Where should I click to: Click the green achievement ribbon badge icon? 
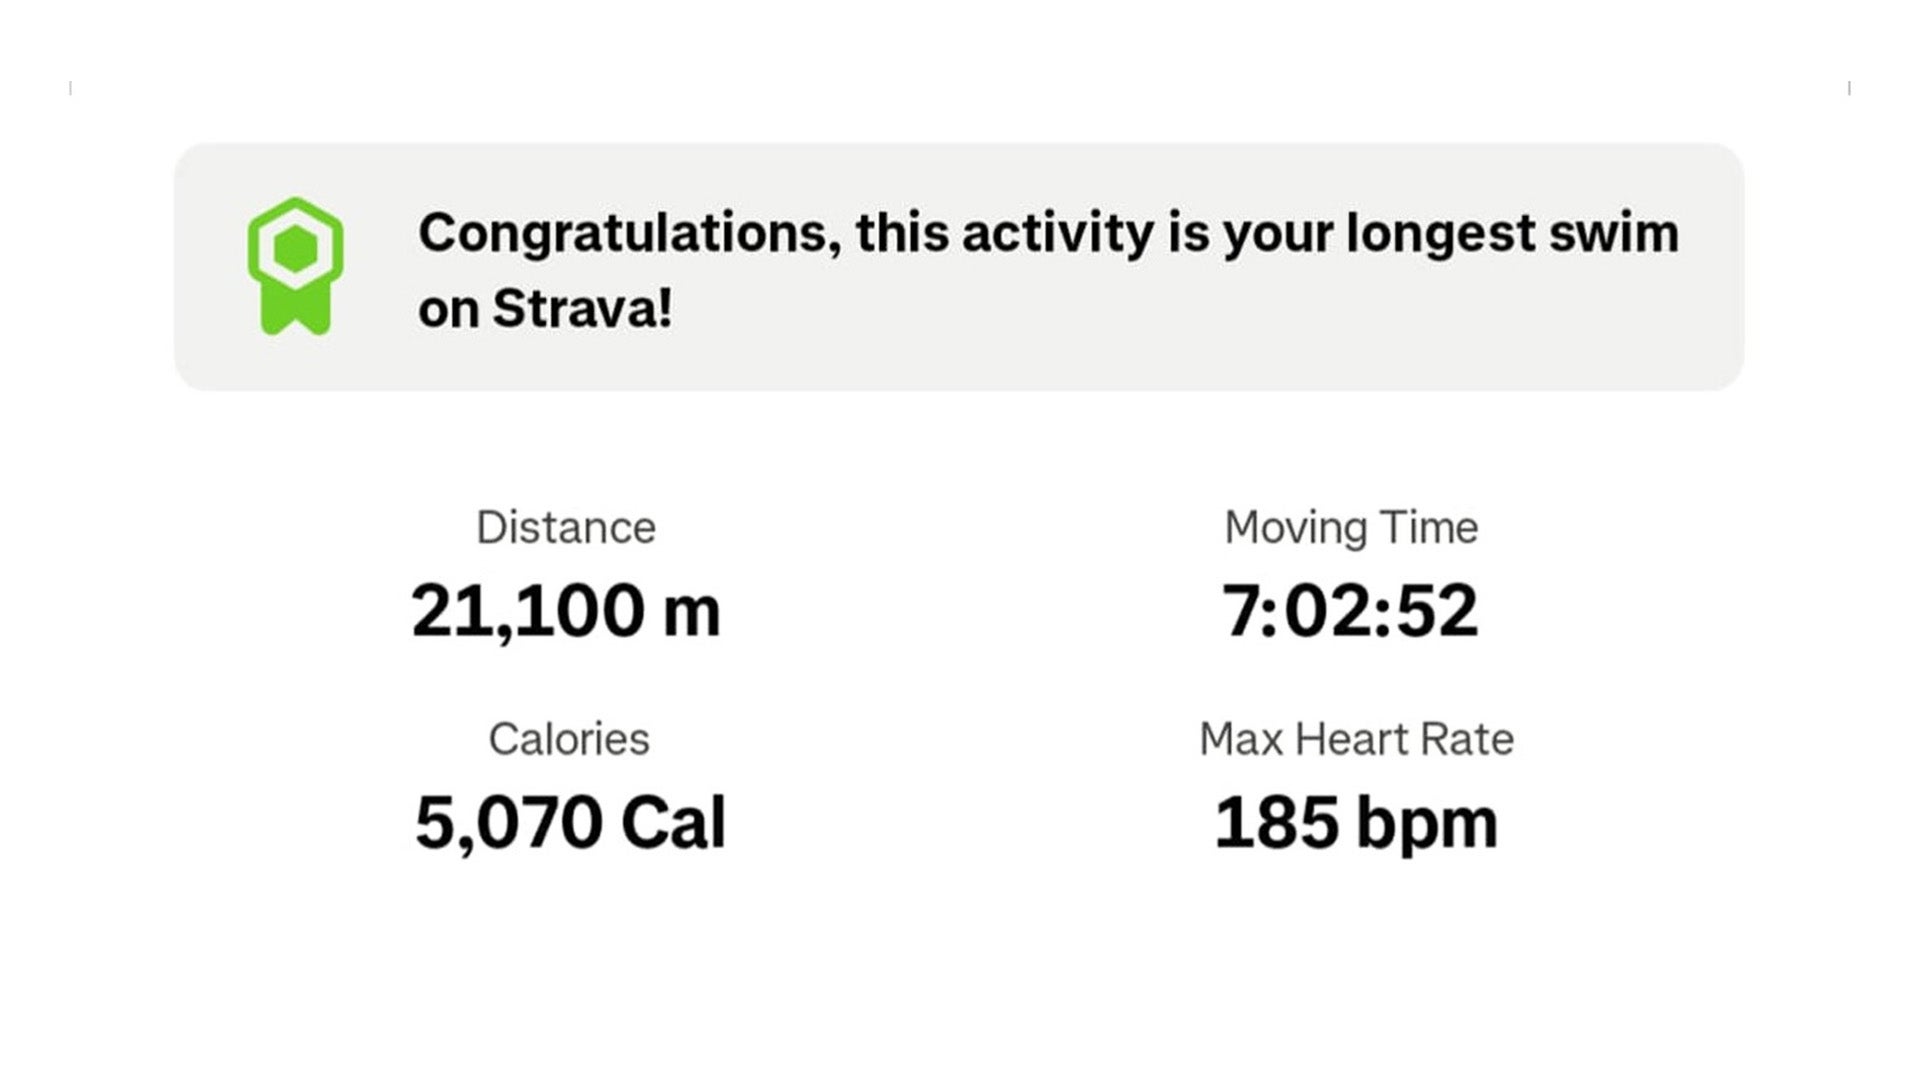pos(295,265)
